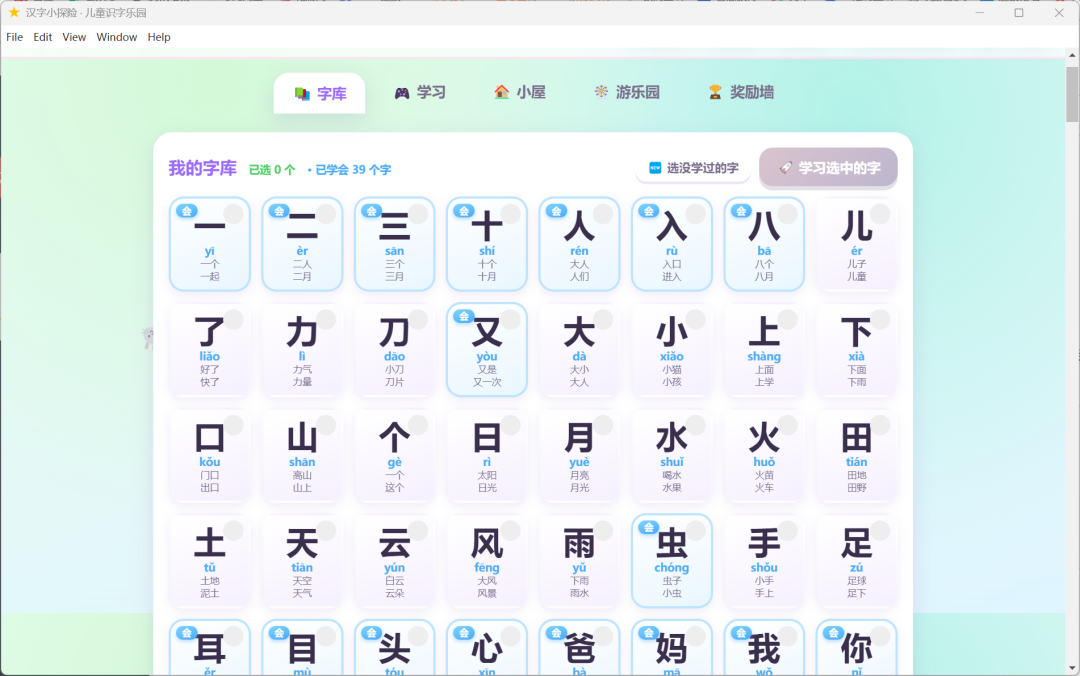This screenshot has width=1080, height=676.
Task: Click the 学习选中的字 button
Action: pos(829,168)
